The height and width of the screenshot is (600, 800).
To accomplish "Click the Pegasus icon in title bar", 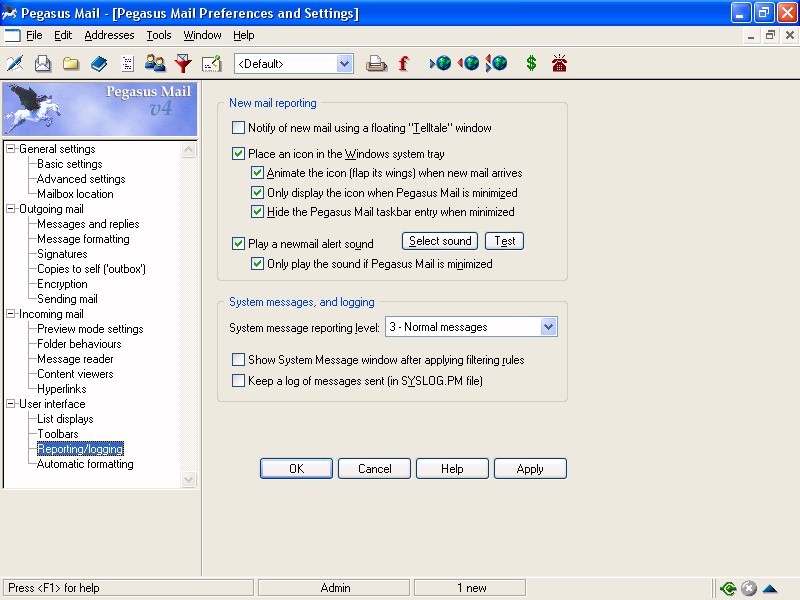I will point(9,13).
